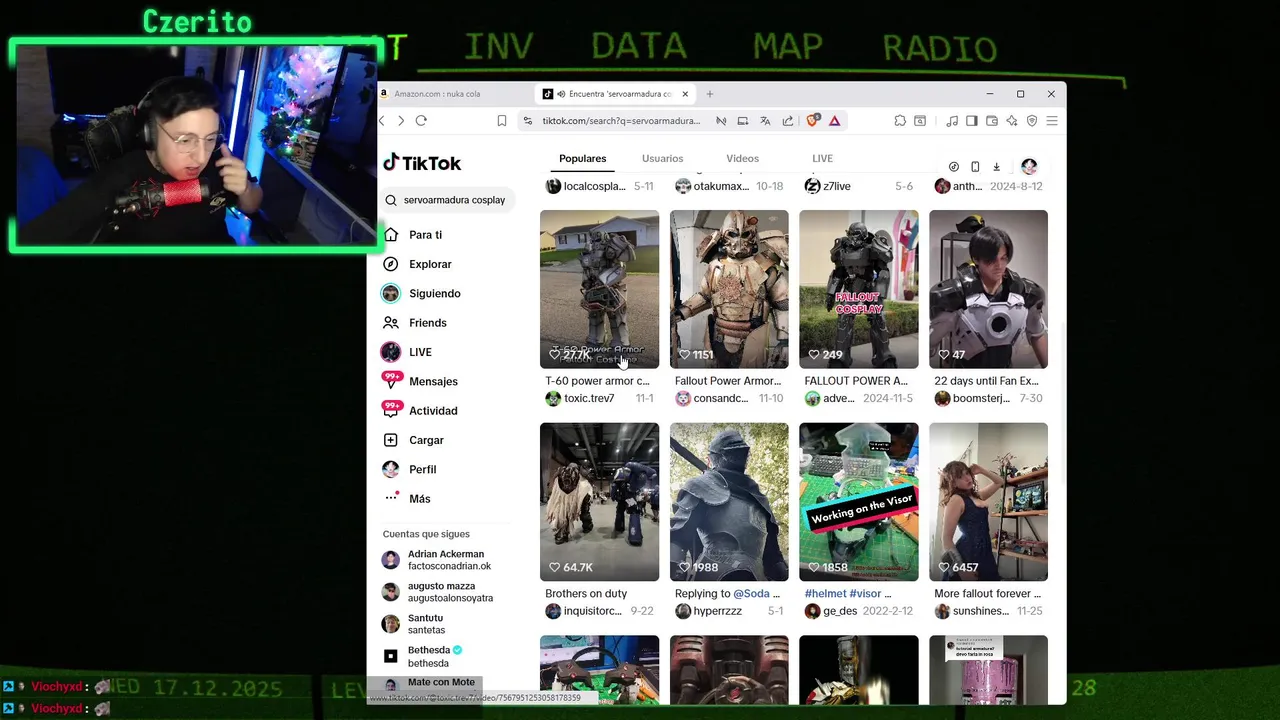1280x720 pixels.
Task: Open the VPN shield icon in toolbar
Action: point(1032,121)
